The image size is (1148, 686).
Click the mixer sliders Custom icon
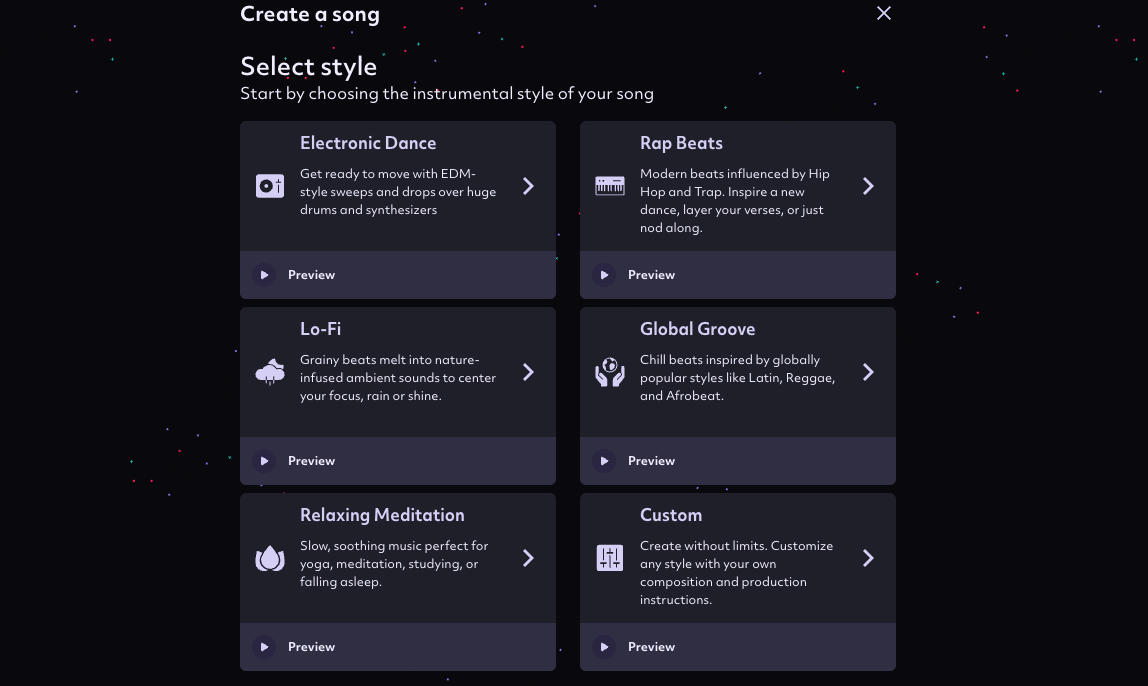tap(610, 558)
